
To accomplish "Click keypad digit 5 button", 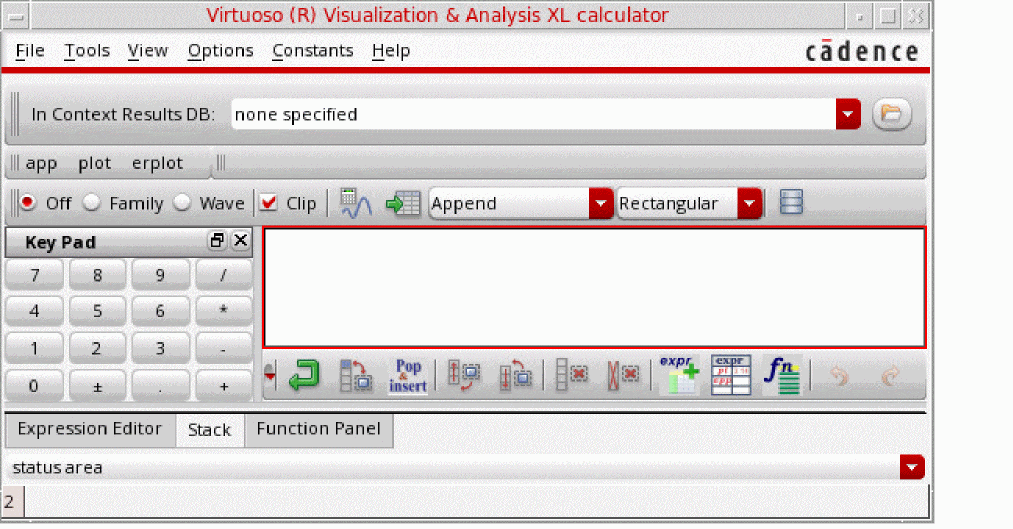I will pyautogui.click(x=97, y=311).
